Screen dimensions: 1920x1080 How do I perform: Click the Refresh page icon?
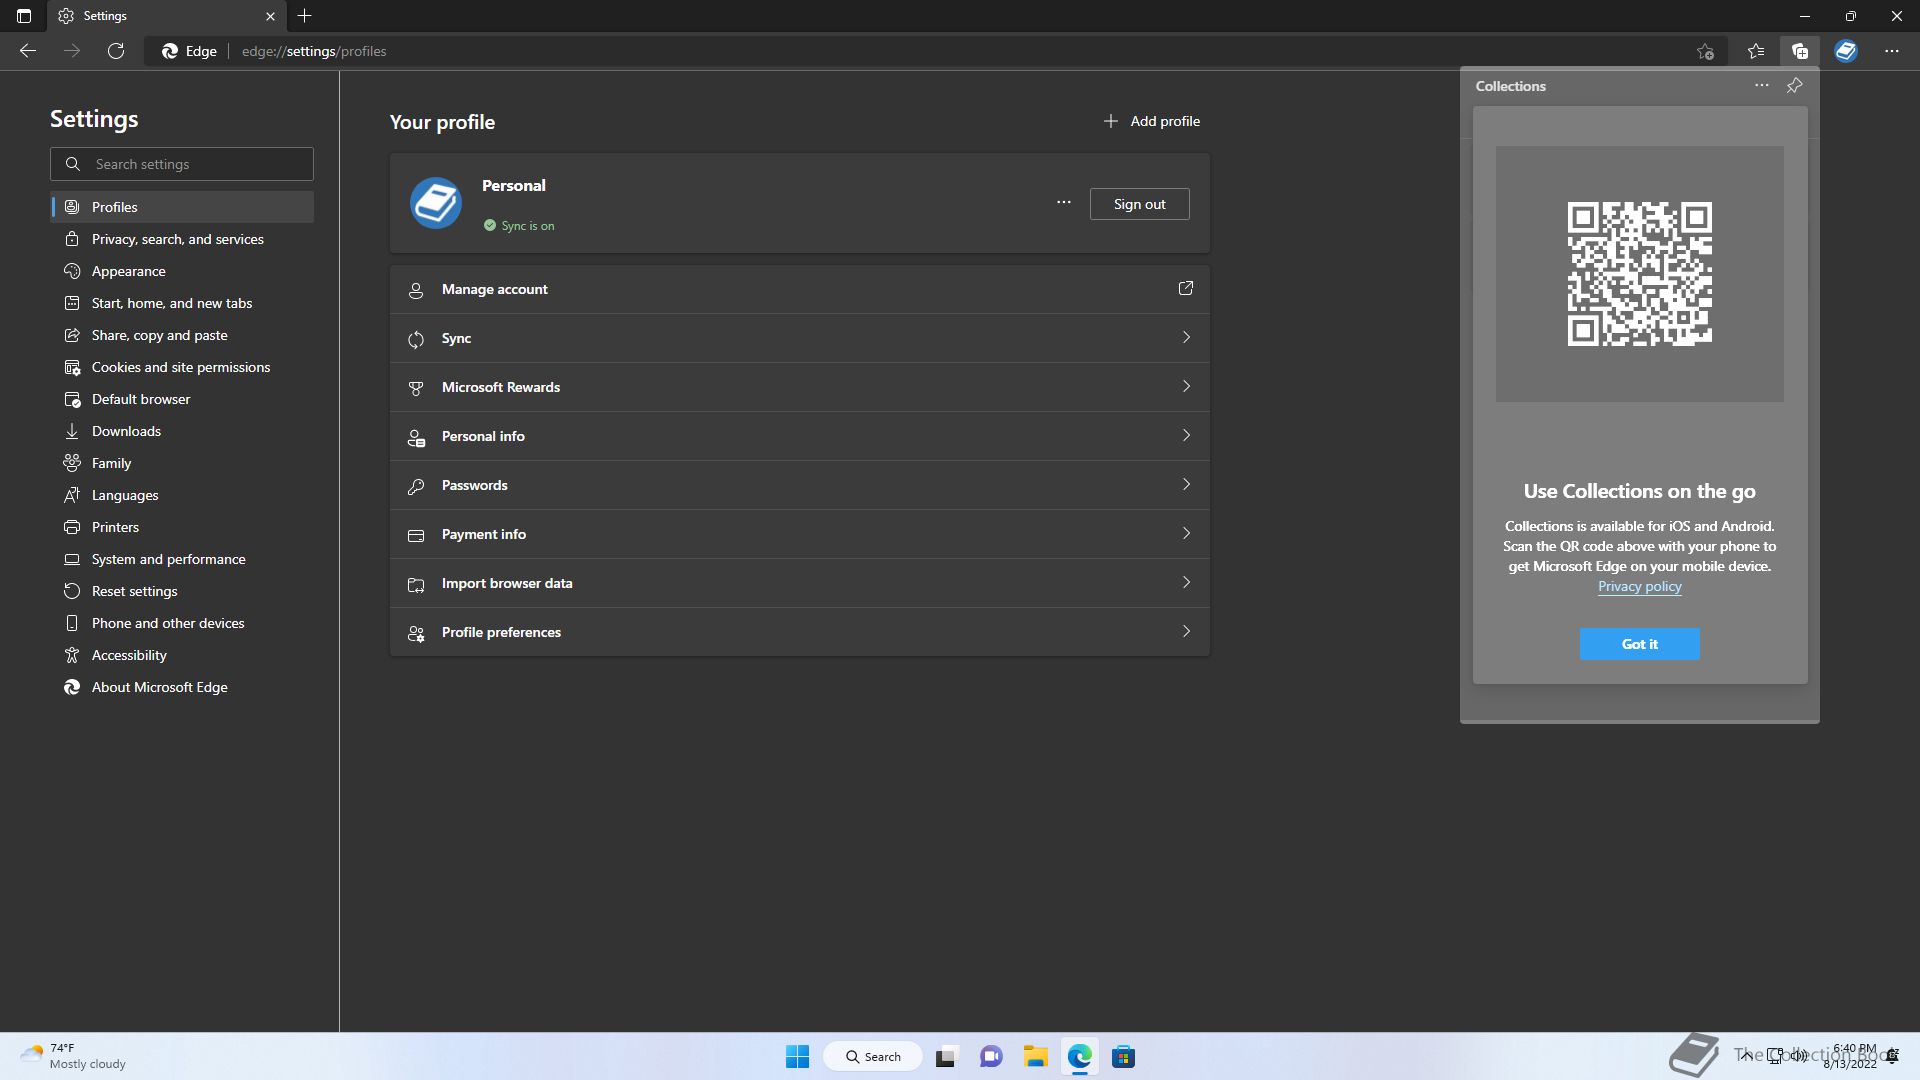(116, 51)
